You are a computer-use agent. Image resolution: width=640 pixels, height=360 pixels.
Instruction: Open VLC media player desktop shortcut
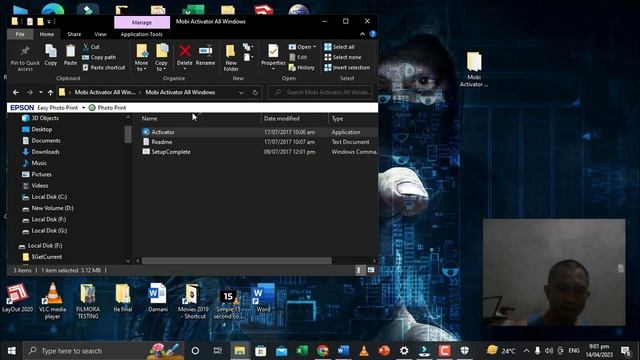tap(53, 300)
